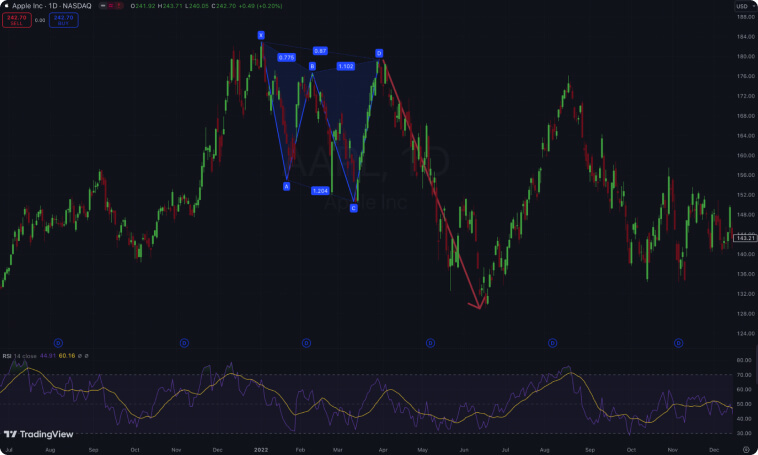Click the Feb label on the time axis
Image resolution: width=758 pixels, height=455 pixels.
(300, 450)
